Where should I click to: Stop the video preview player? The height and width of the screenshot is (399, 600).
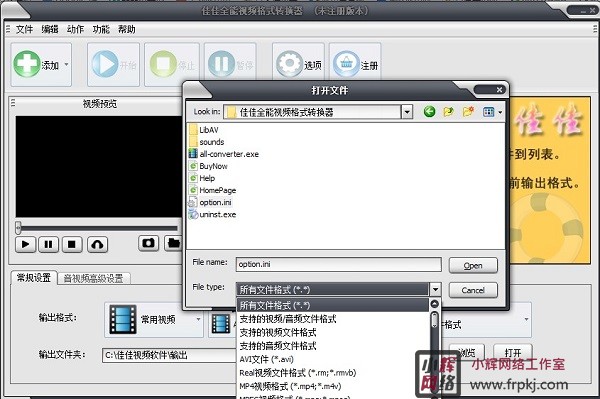(72, 244)
